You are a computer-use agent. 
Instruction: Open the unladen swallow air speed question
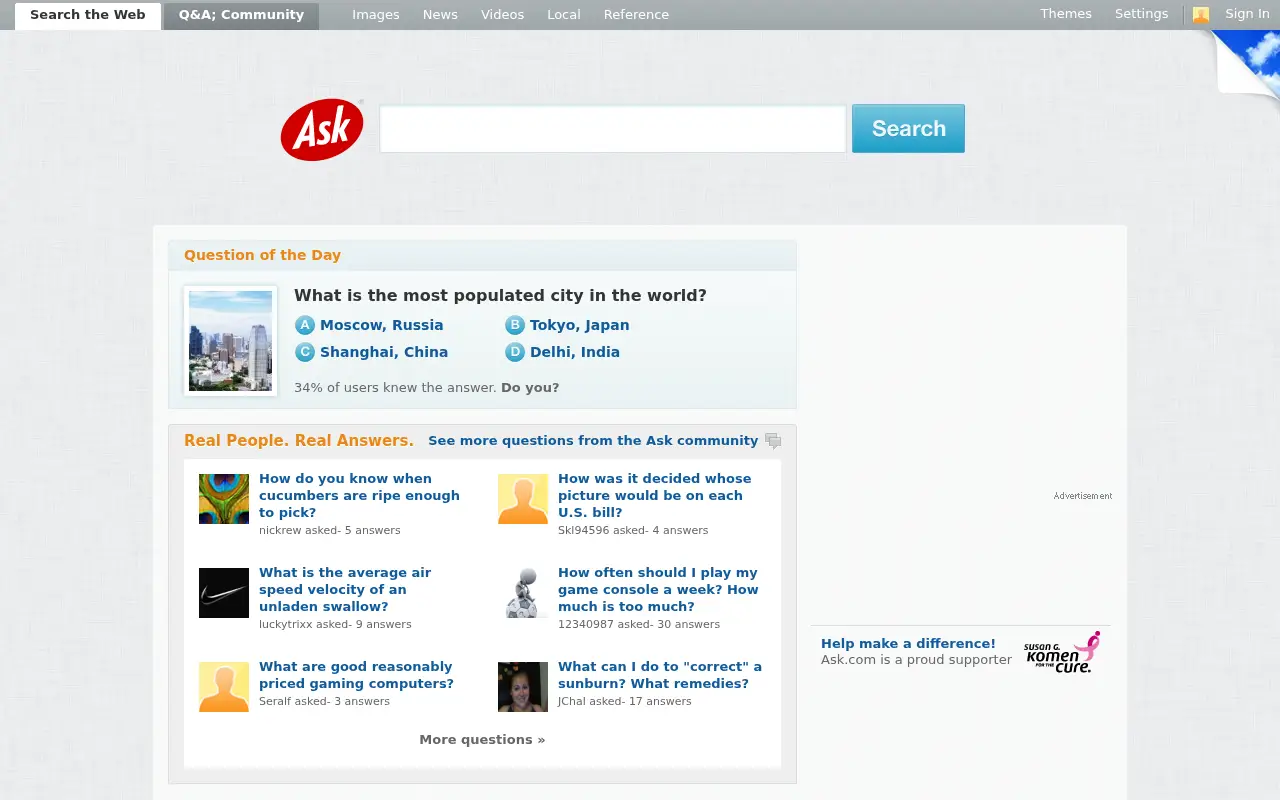coord(345,590)
